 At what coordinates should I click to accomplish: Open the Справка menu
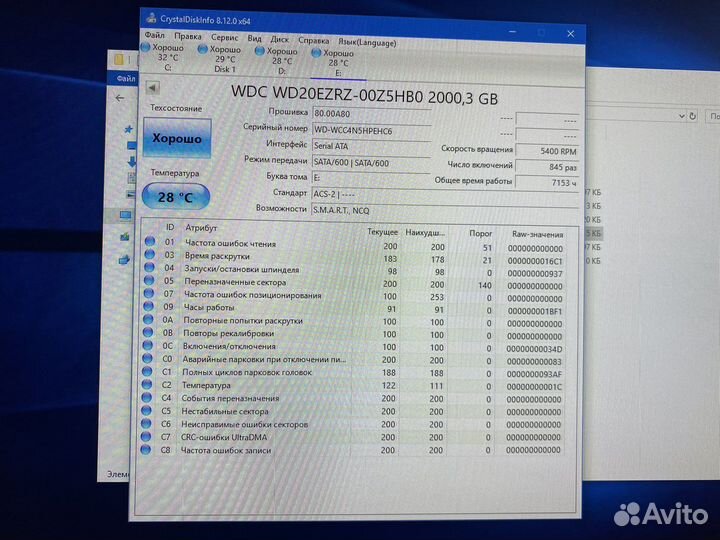pos(314,40)
